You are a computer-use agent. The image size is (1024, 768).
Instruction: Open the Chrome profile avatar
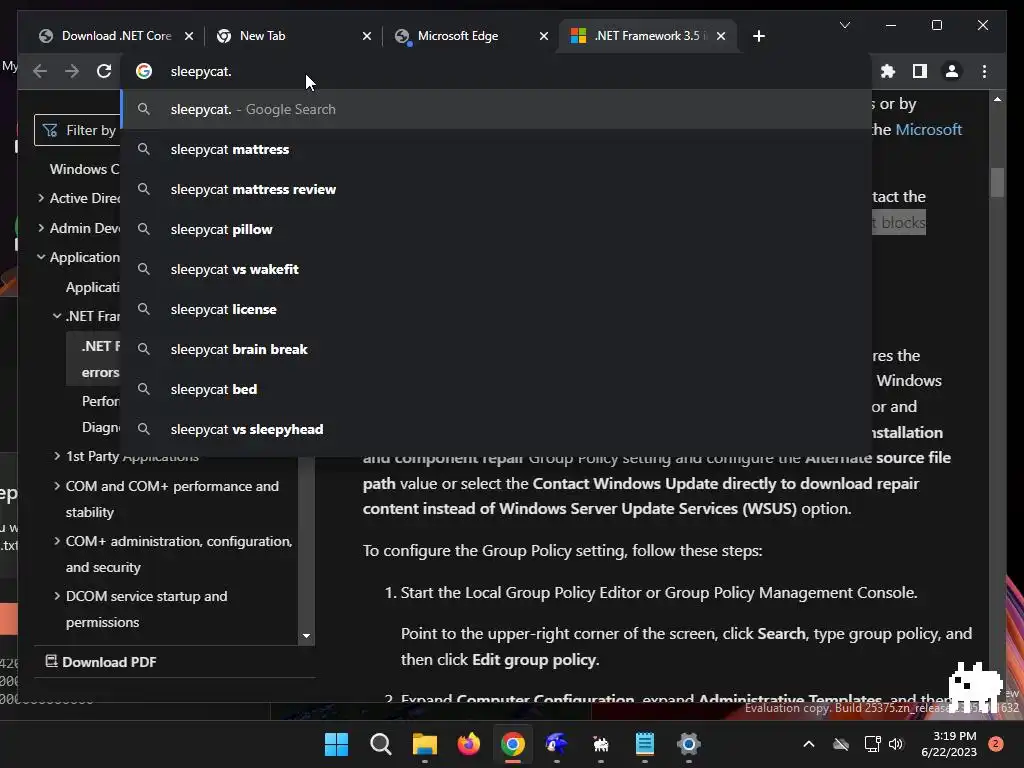pyautogui.click(x=952, y=71)
